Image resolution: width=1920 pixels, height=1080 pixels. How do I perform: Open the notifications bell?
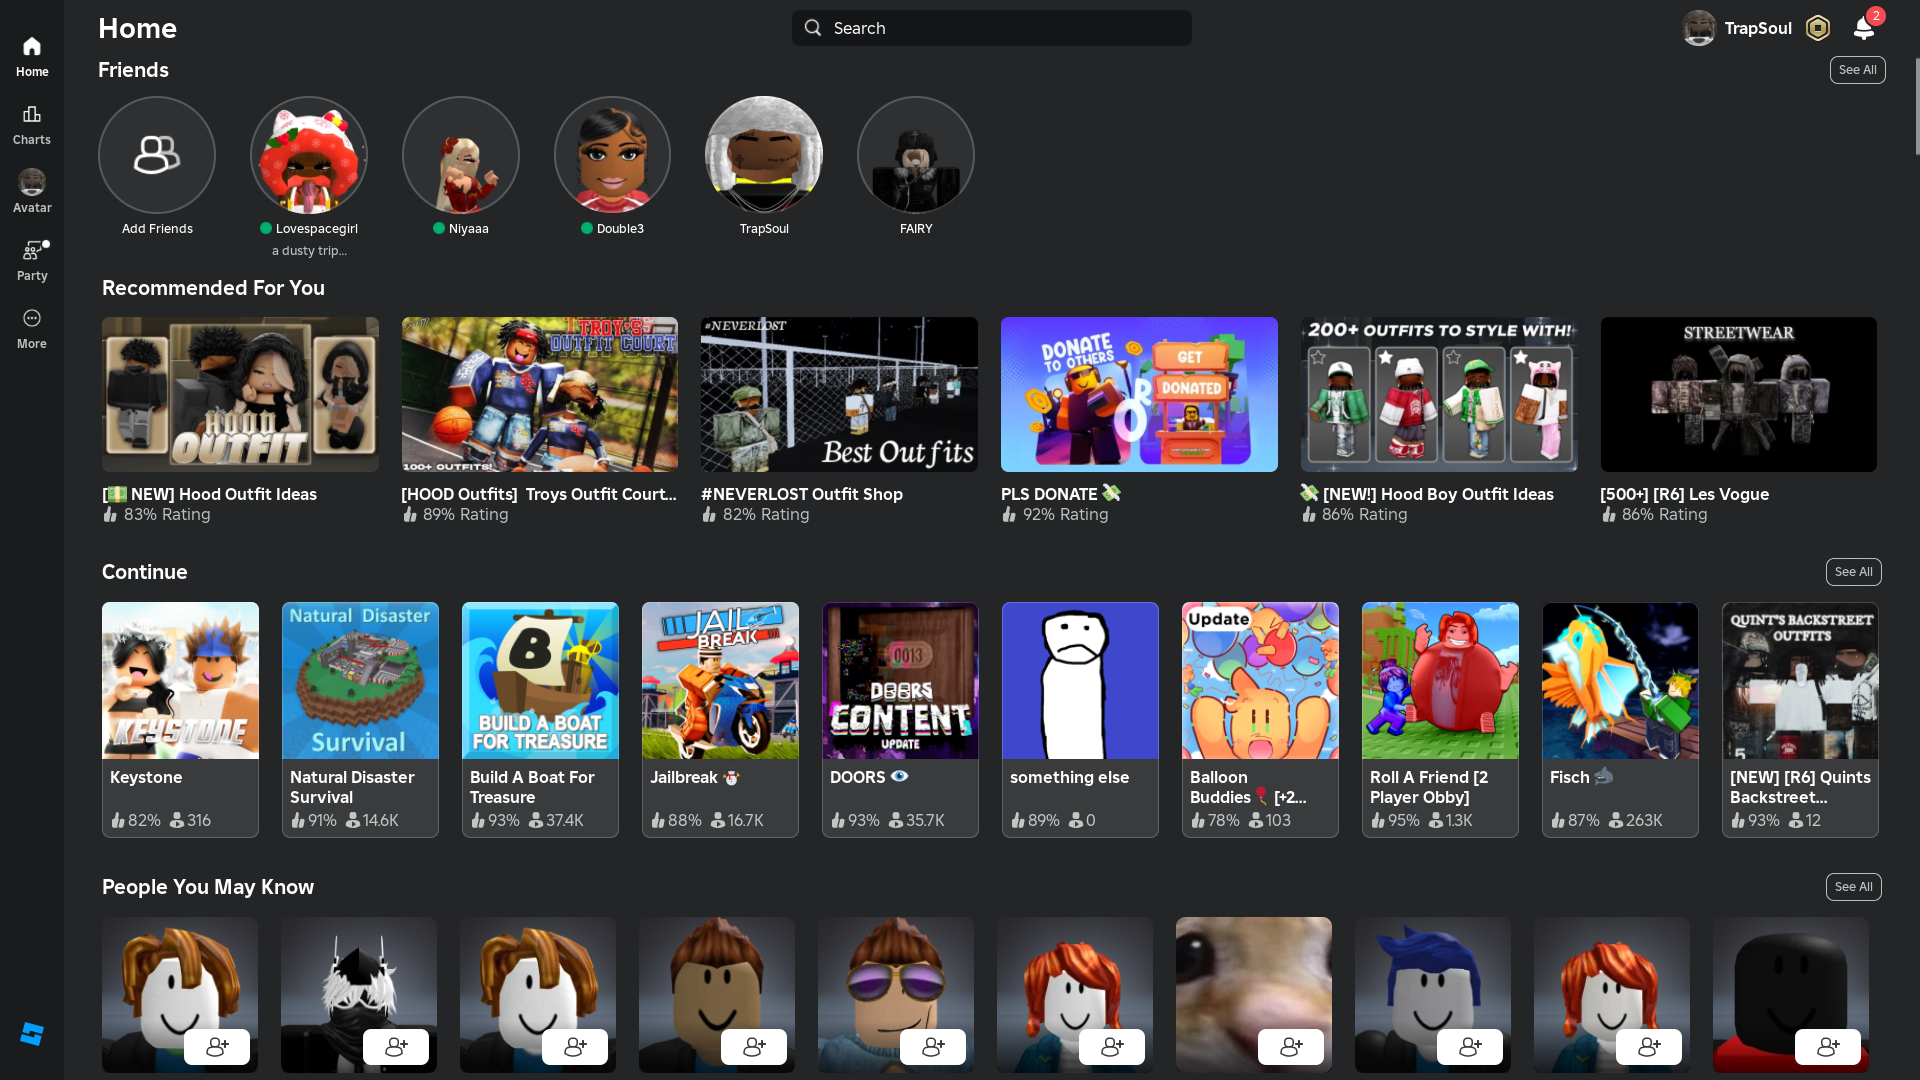tap(1864, 28)
